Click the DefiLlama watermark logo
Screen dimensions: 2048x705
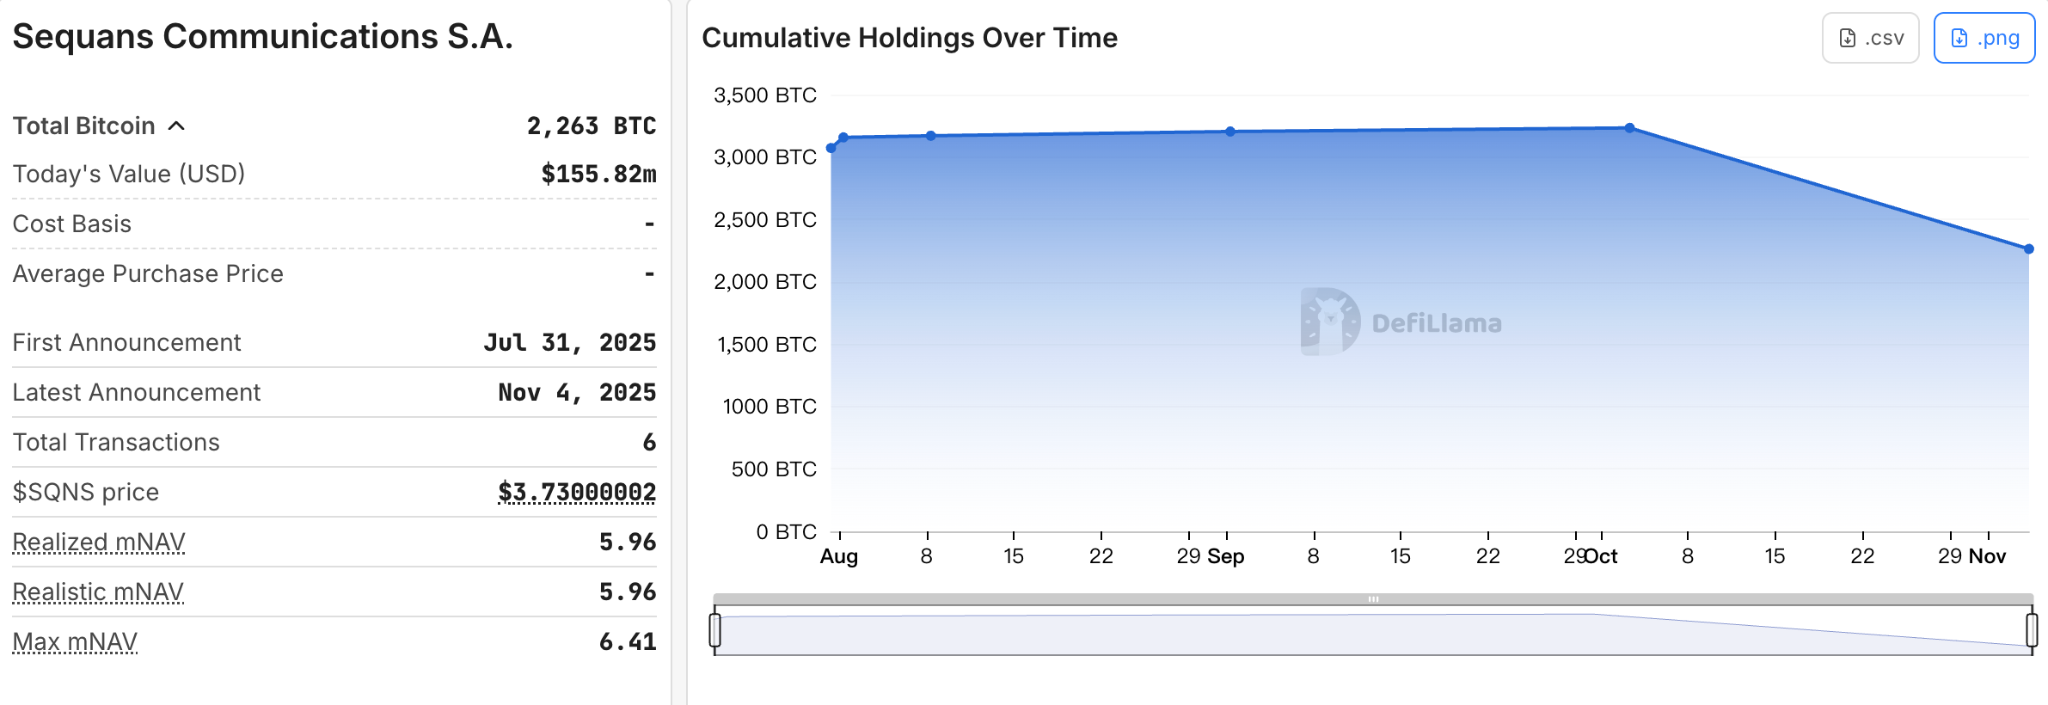click(1330, 322)
